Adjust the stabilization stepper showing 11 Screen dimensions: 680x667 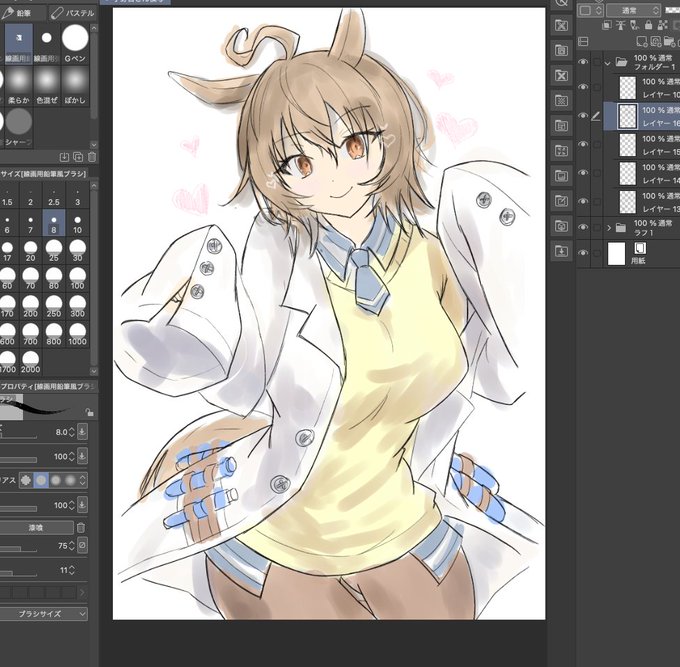point(72,570)
